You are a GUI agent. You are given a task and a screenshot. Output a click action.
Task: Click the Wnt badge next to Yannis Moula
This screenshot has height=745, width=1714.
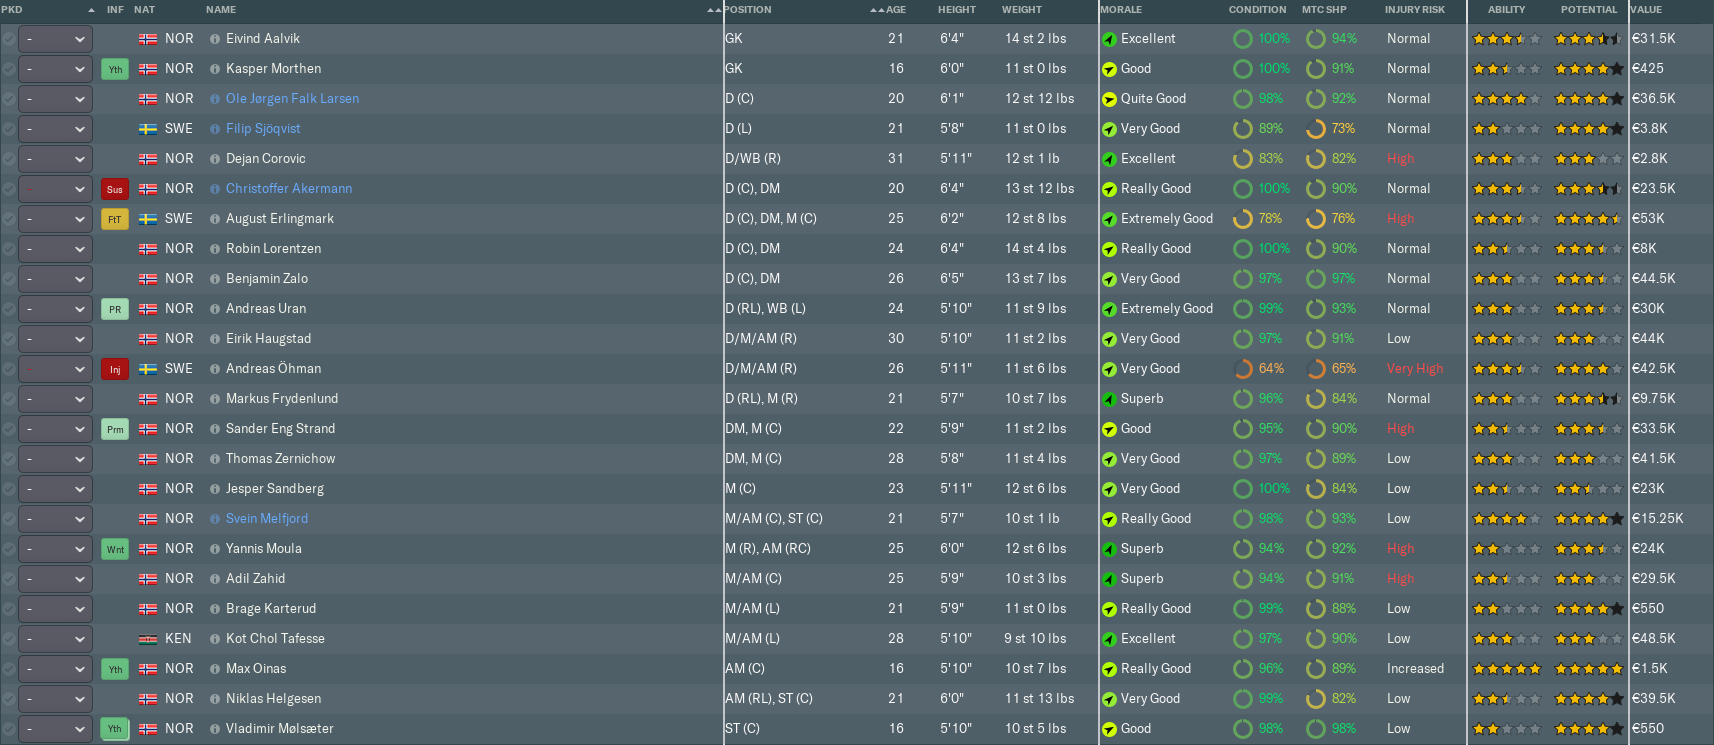(115, 549)
